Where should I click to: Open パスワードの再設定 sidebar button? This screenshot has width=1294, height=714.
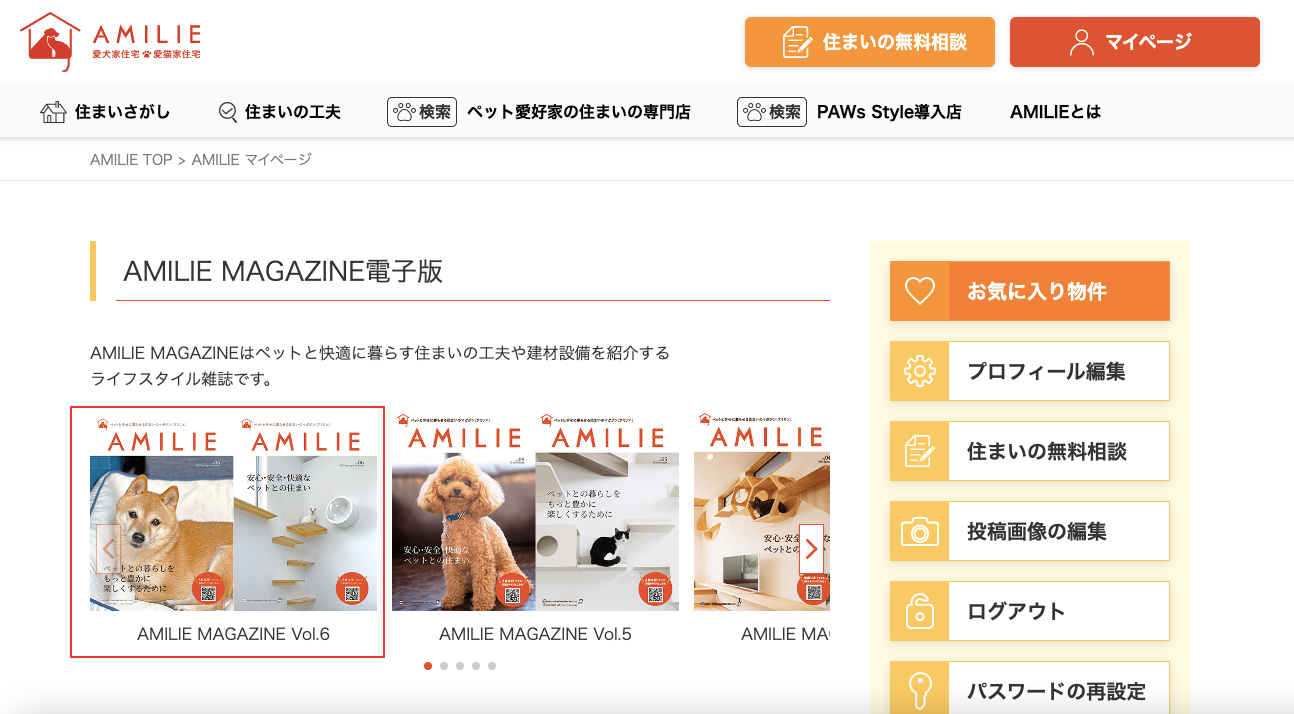tap(1030, 688)
